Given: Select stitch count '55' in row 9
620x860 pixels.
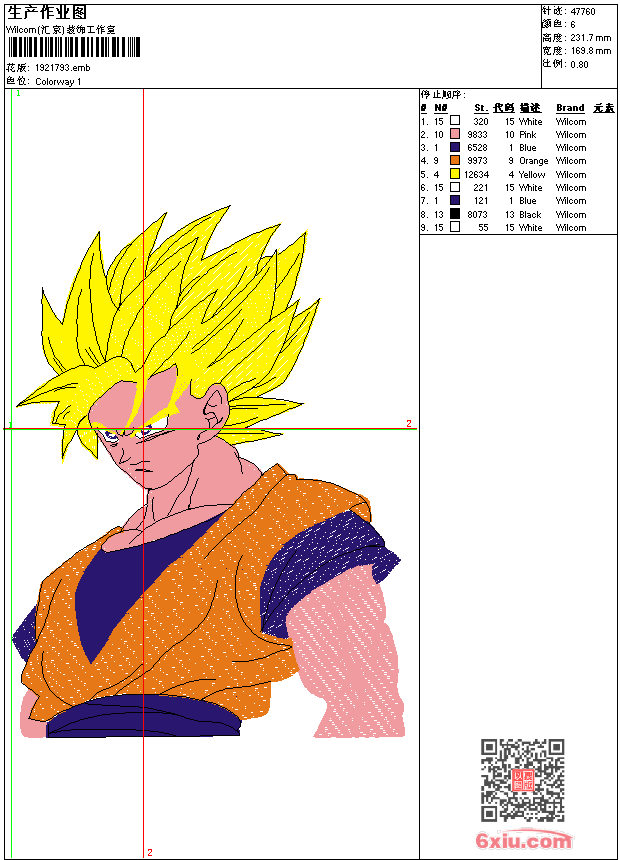Looking at the screenshot, I should pos(483,228).
